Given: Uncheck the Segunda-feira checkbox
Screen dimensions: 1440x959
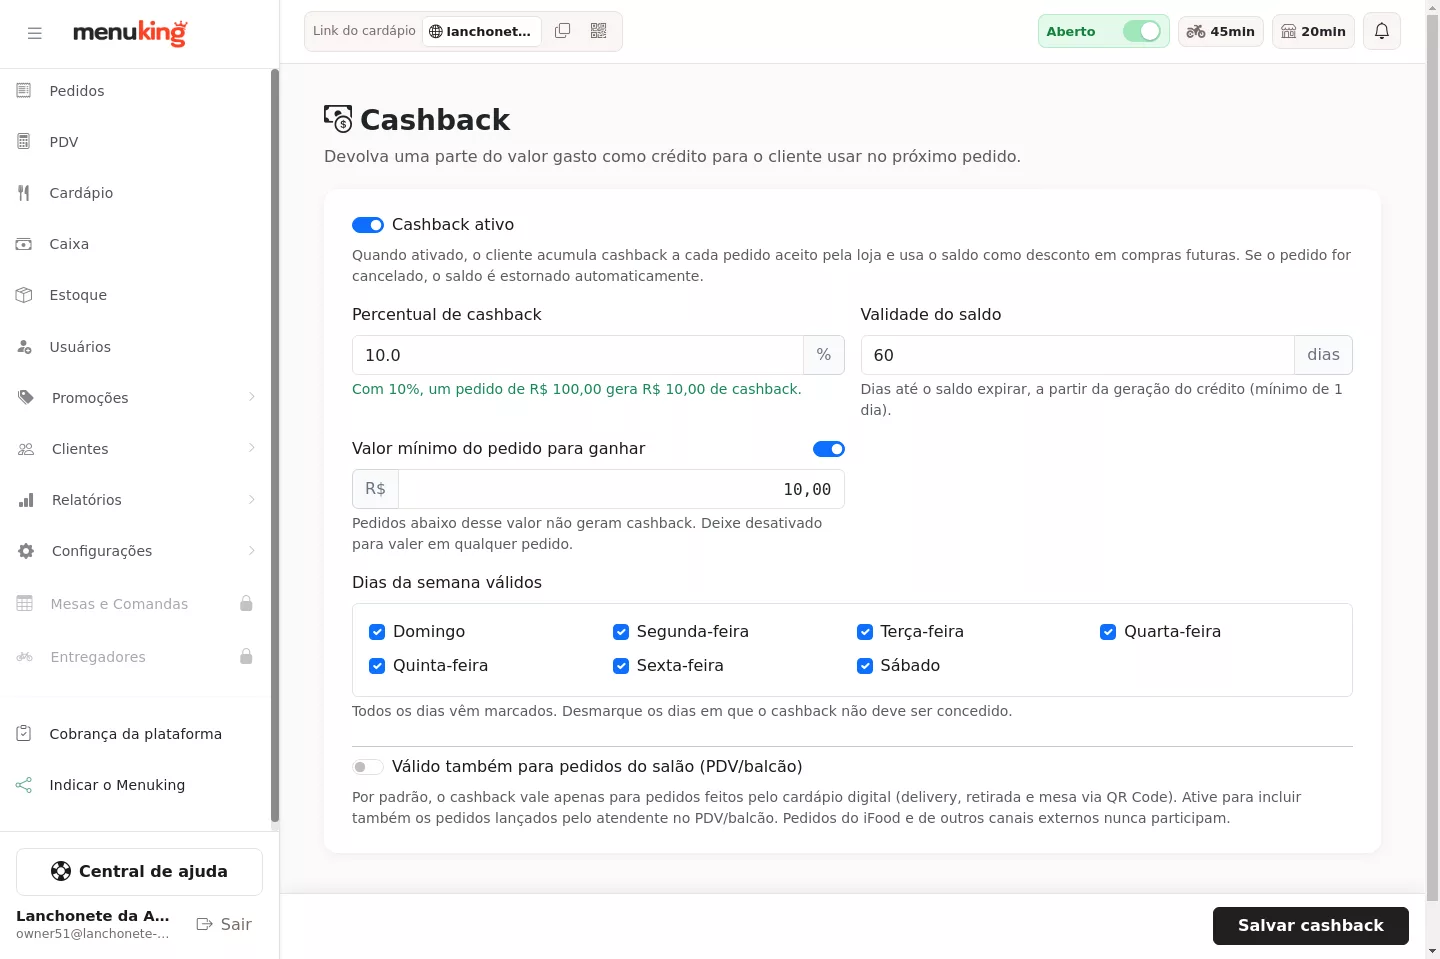Looking at the screenshot, I should [x=621, y=632].
